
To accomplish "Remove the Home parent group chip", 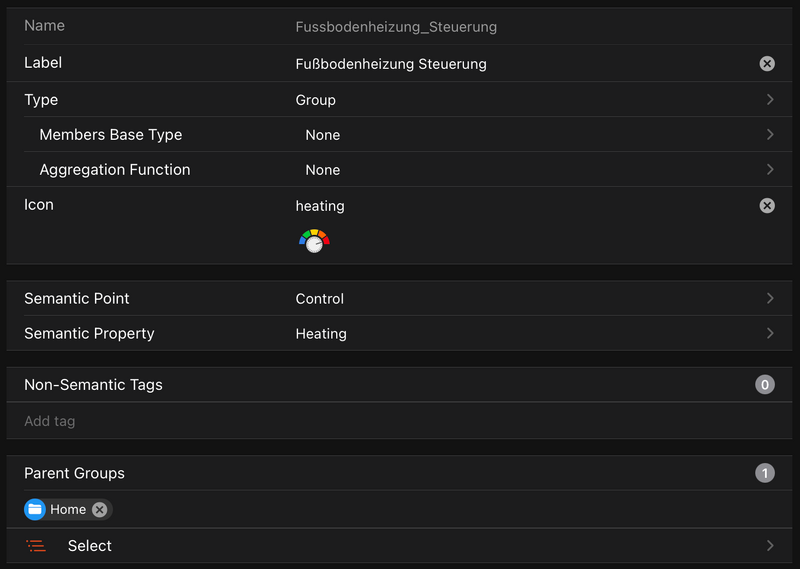I will tap(99, 510).
